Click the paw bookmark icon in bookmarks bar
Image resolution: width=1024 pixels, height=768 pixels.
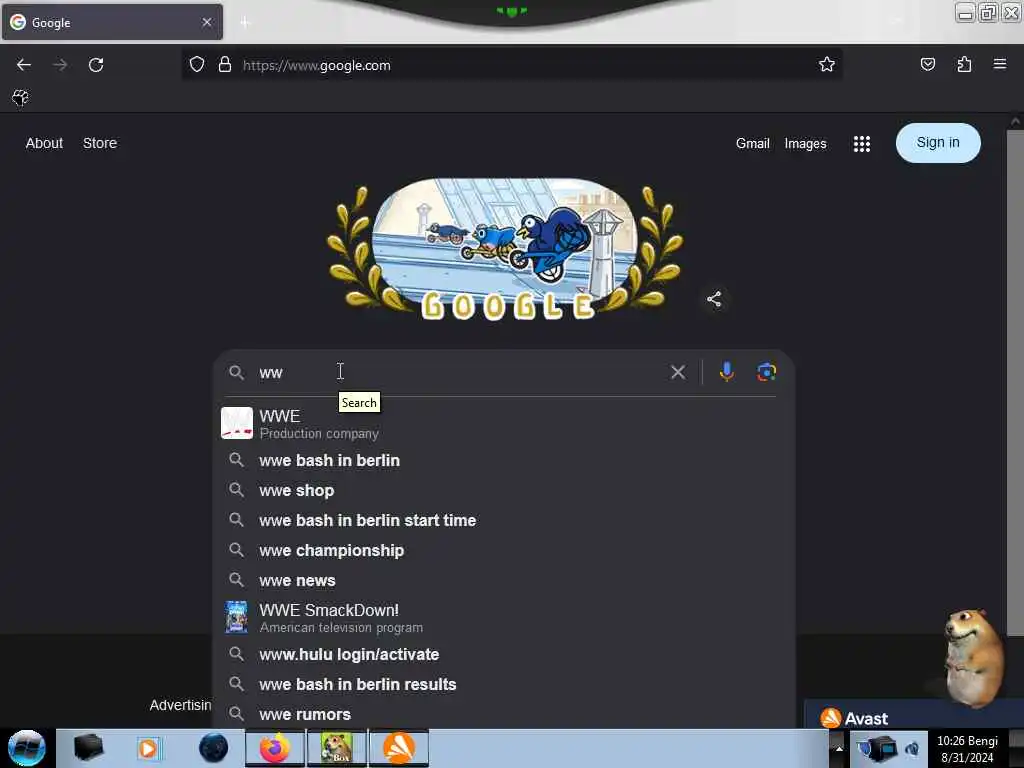pos(20,98)
